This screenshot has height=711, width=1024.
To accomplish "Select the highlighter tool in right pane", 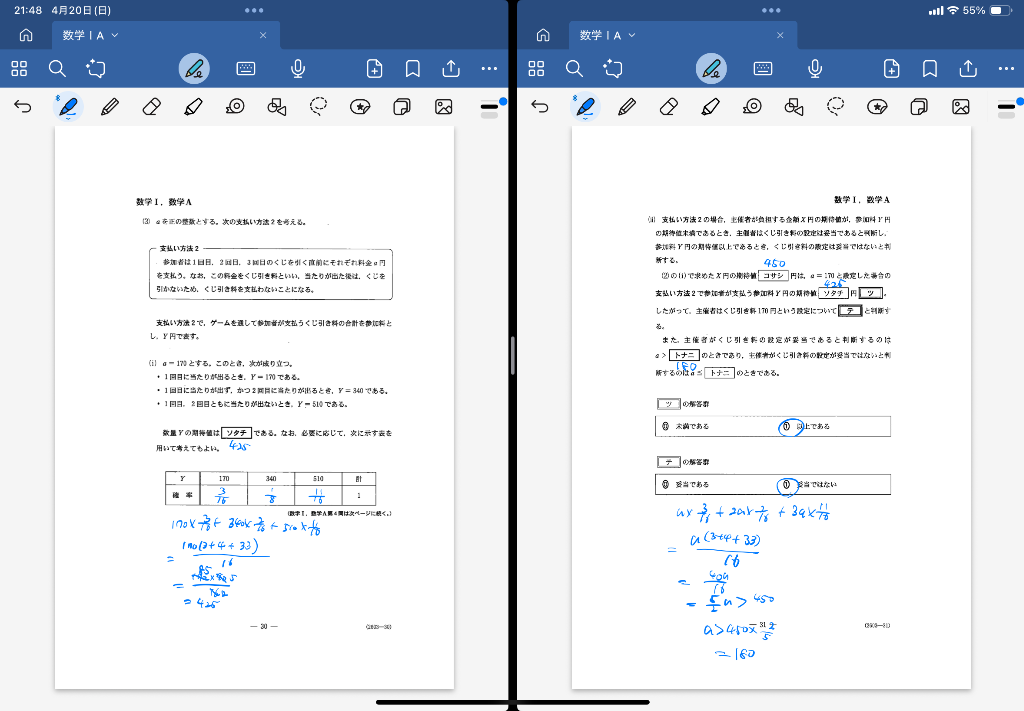I will [711, 106].
